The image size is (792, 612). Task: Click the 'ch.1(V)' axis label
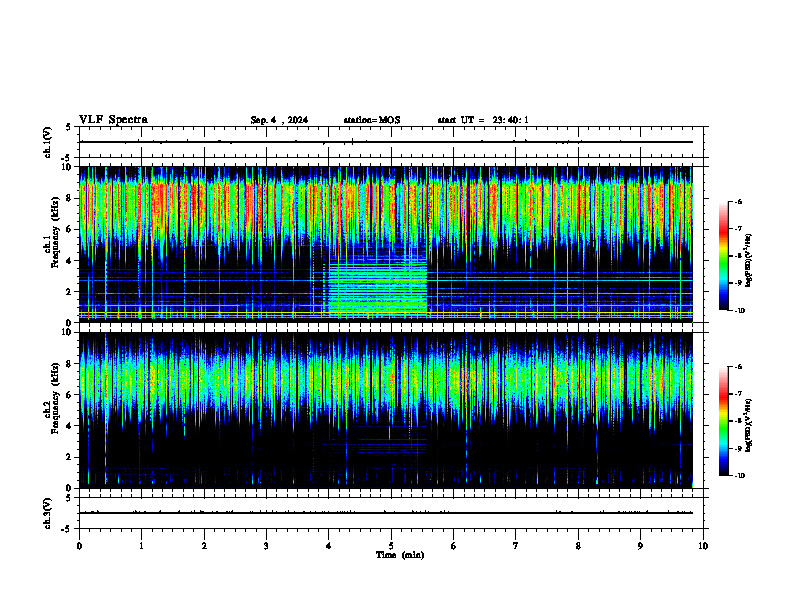(48, 142)
